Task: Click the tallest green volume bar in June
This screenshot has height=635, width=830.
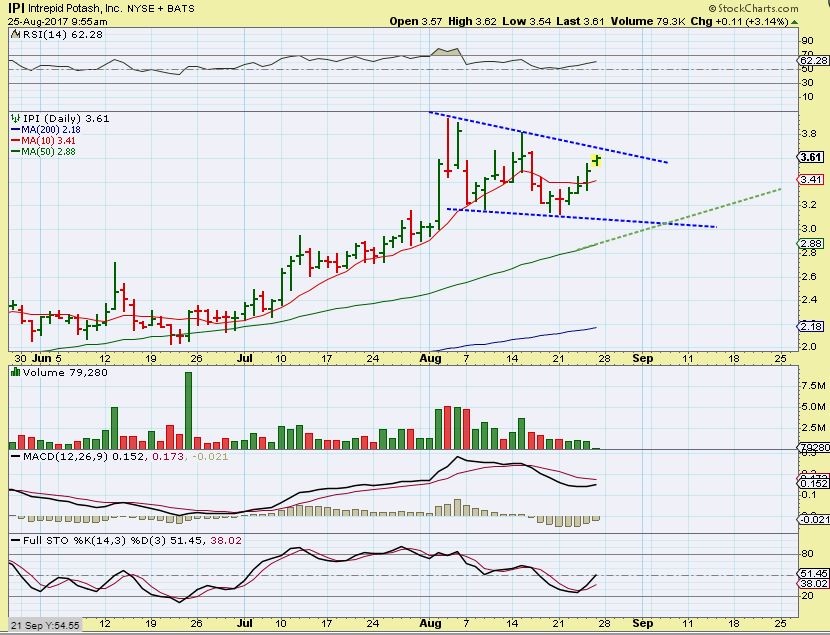Action: click(x=187, y=411)
